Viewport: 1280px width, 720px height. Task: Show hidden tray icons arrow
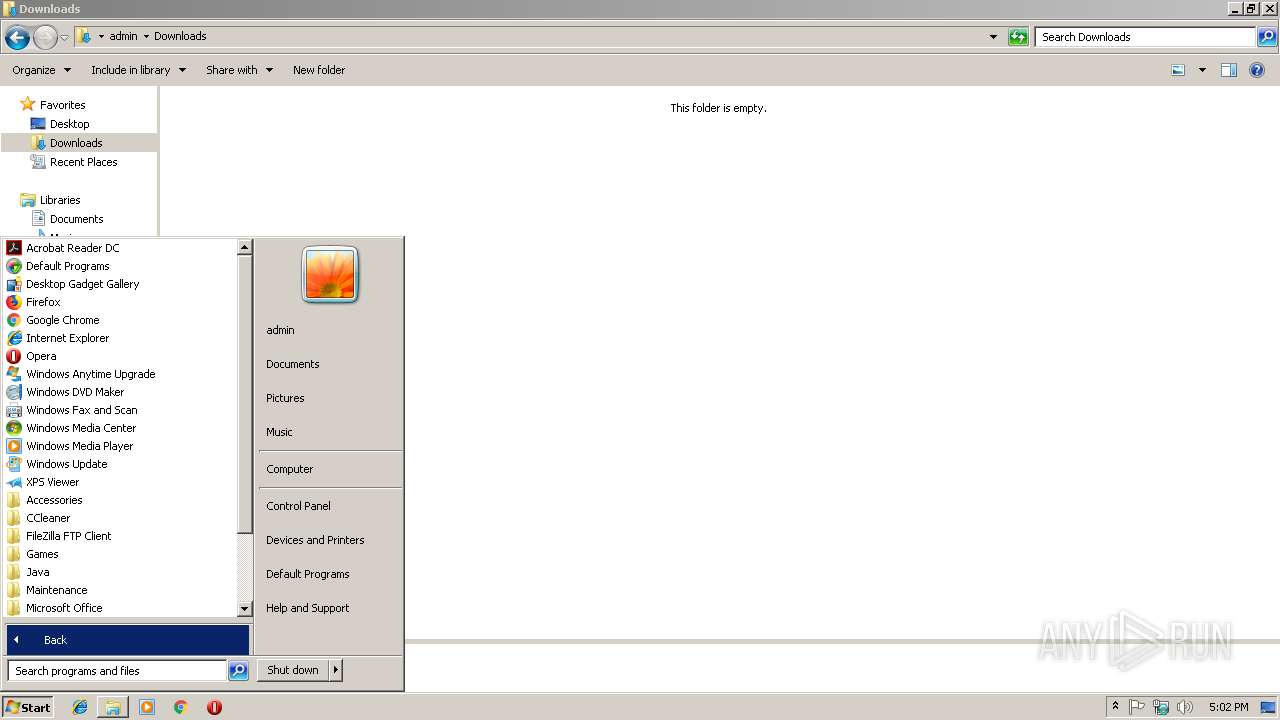pyautogui.click(x=1115, y=706)
